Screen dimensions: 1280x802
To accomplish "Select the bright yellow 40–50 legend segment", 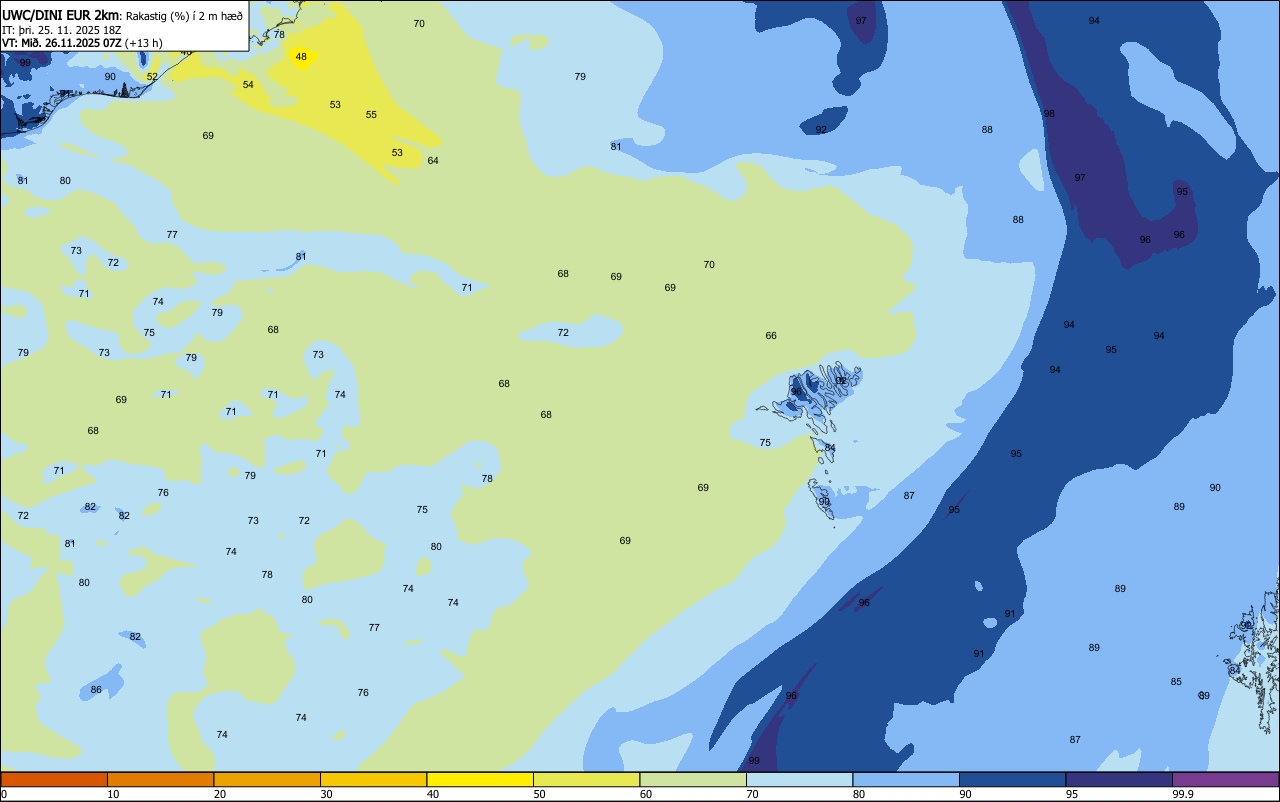I will point(480,779).
